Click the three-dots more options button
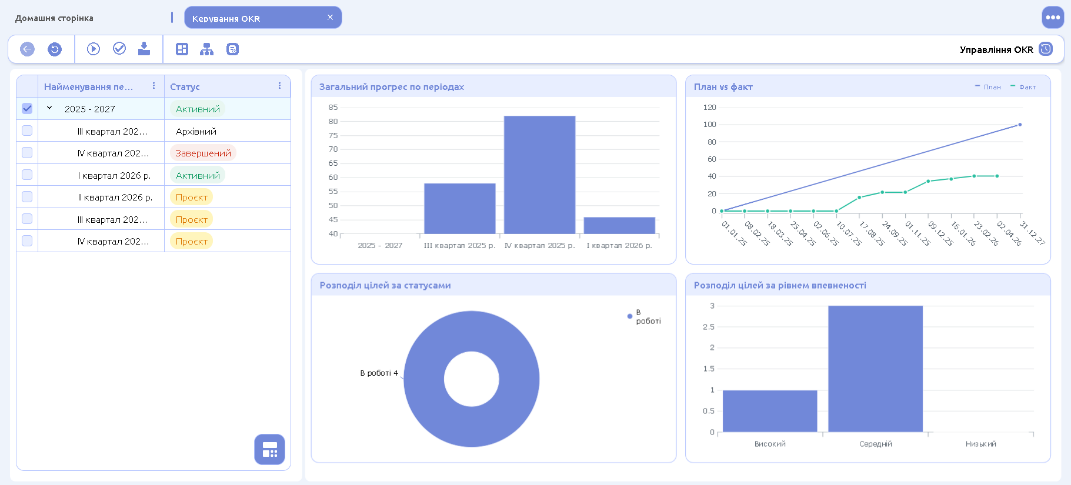 click(1053, 18)
